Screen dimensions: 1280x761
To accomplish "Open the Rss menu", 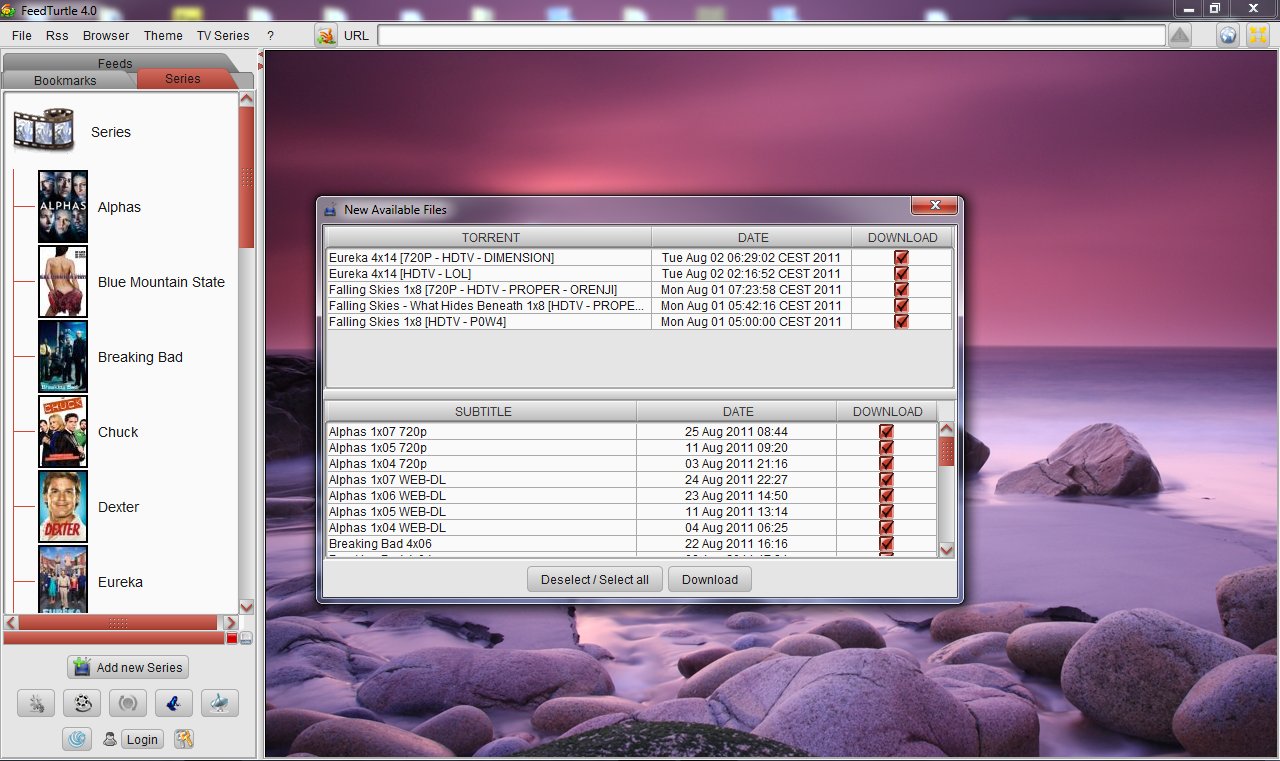I will click(57, 35).
